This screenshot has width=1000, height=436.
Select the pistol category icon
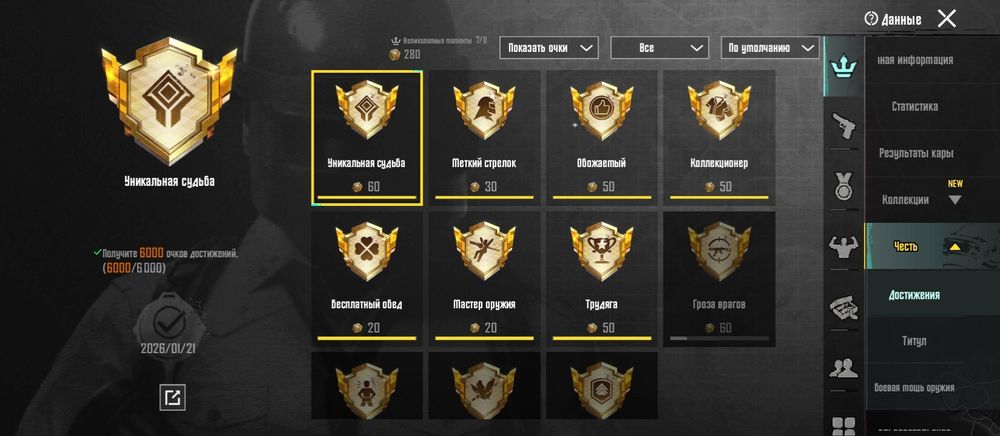click(x=845, y=127)
